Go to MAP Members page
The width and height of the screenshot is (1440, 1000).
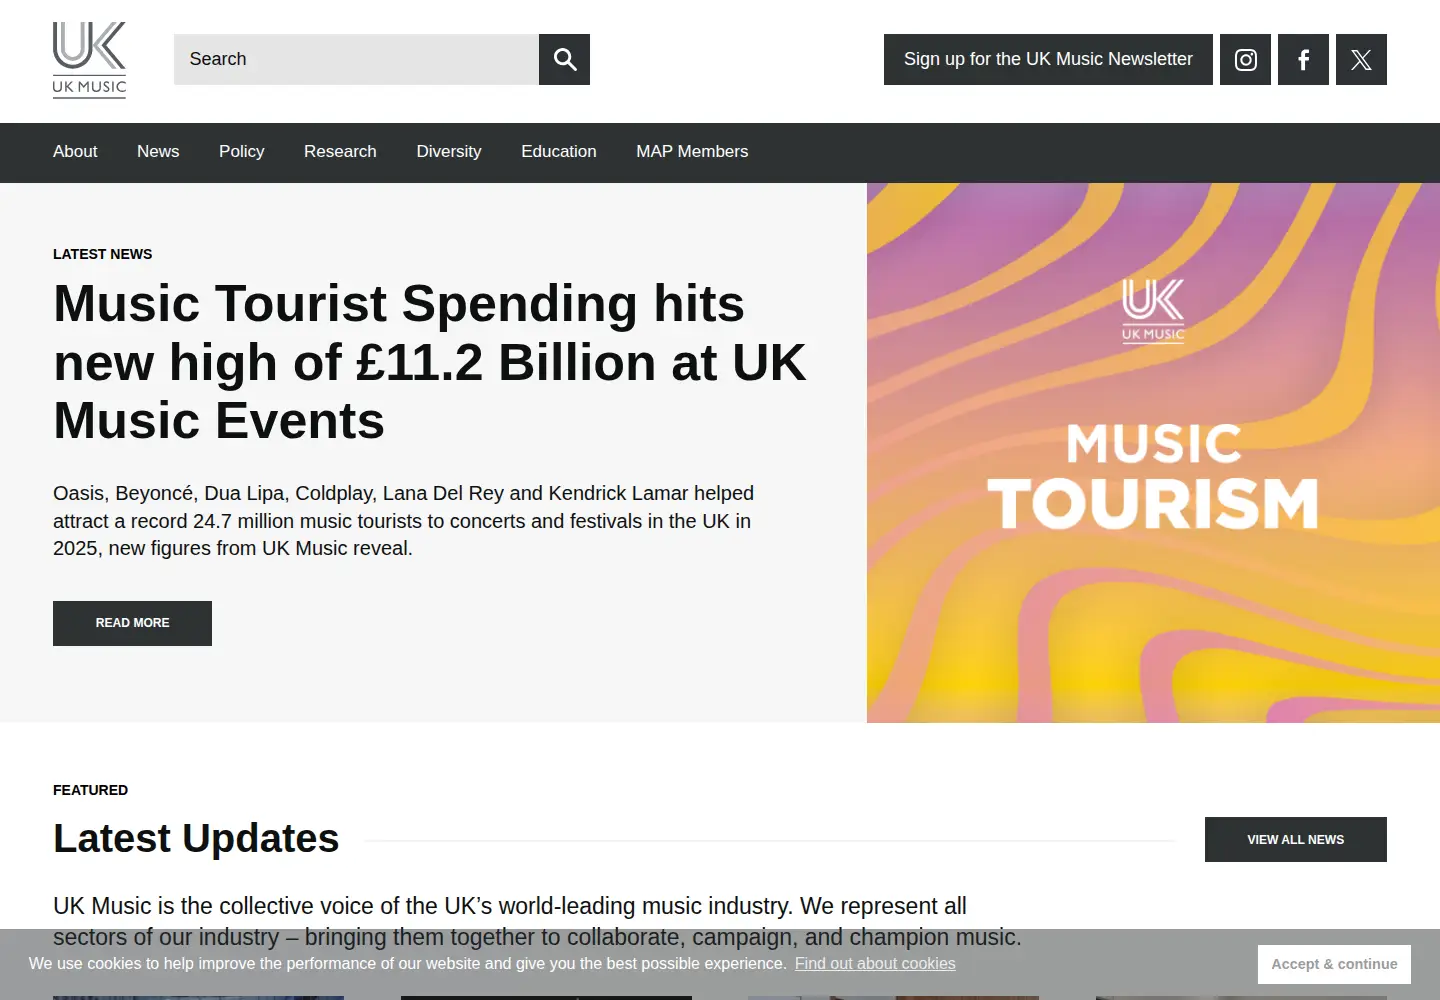[x=692, y=152]
